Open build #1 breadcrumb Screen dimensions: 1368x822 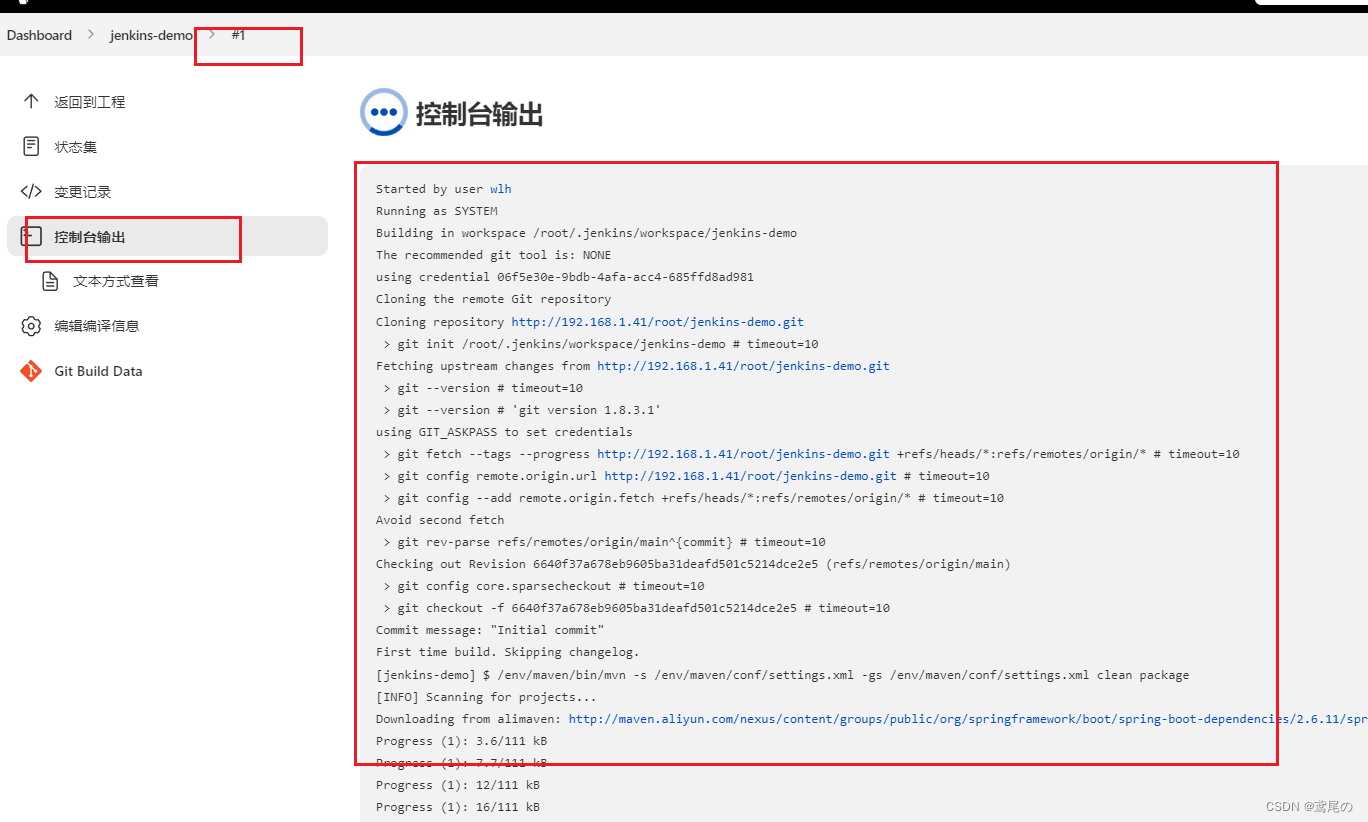click(x=238, y=35)
